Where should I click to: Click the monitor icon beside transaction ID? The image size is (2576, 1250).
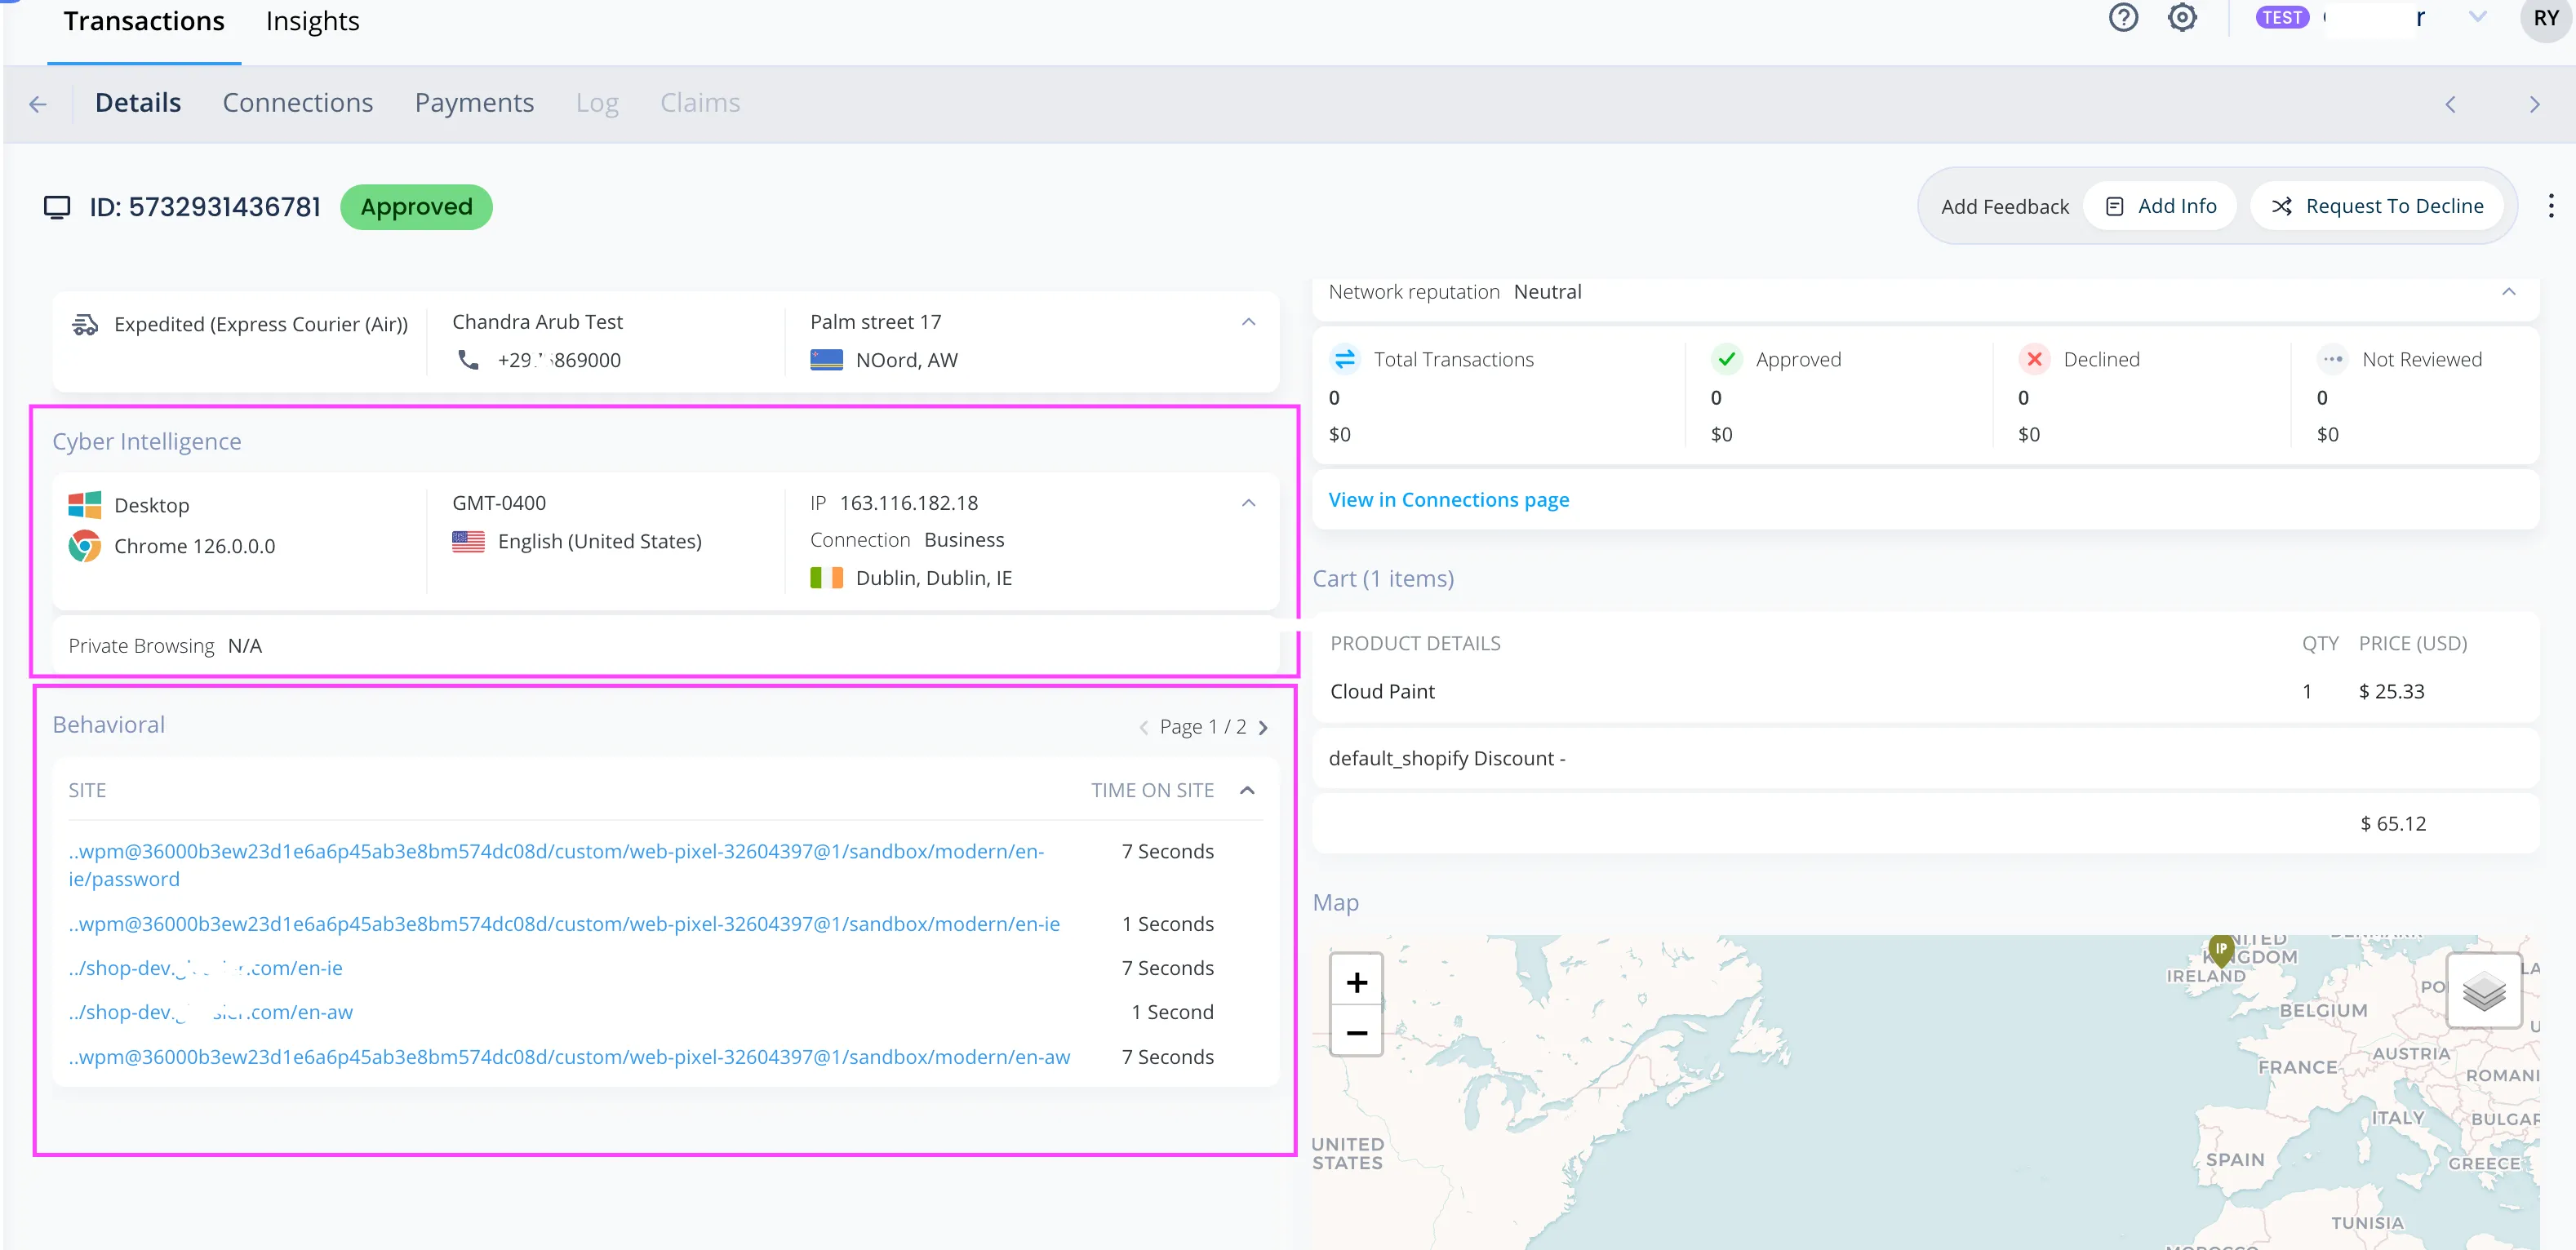(x=57, y=207)
